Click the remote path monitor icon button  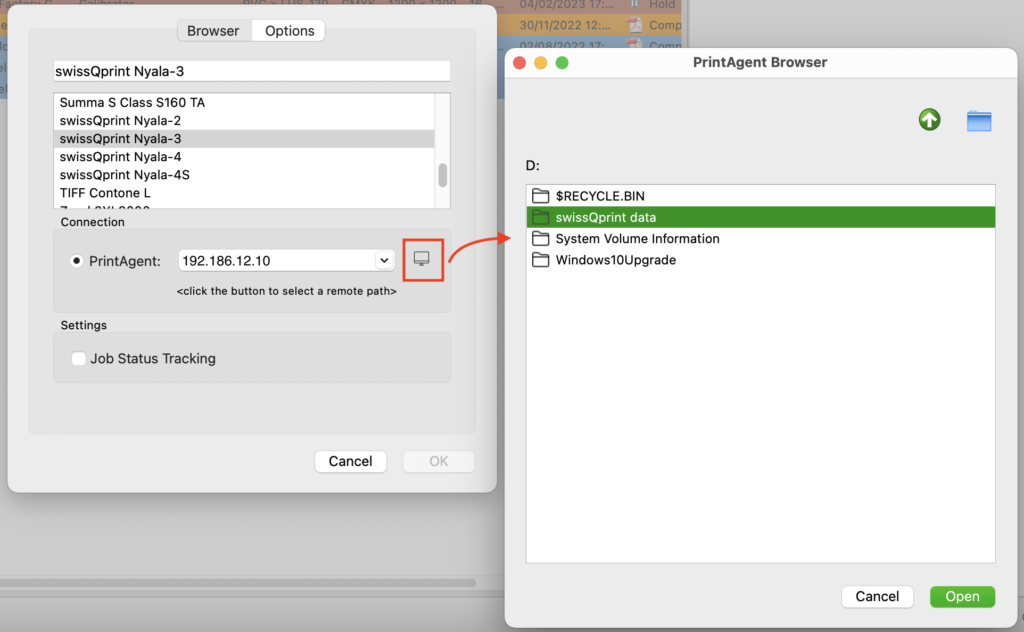point(422,260)
